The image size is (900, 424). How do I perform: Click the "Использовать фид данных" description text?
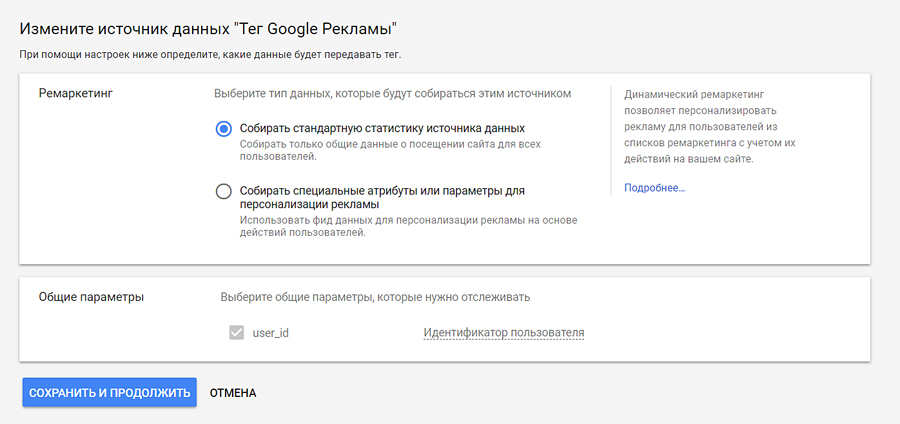408,226
